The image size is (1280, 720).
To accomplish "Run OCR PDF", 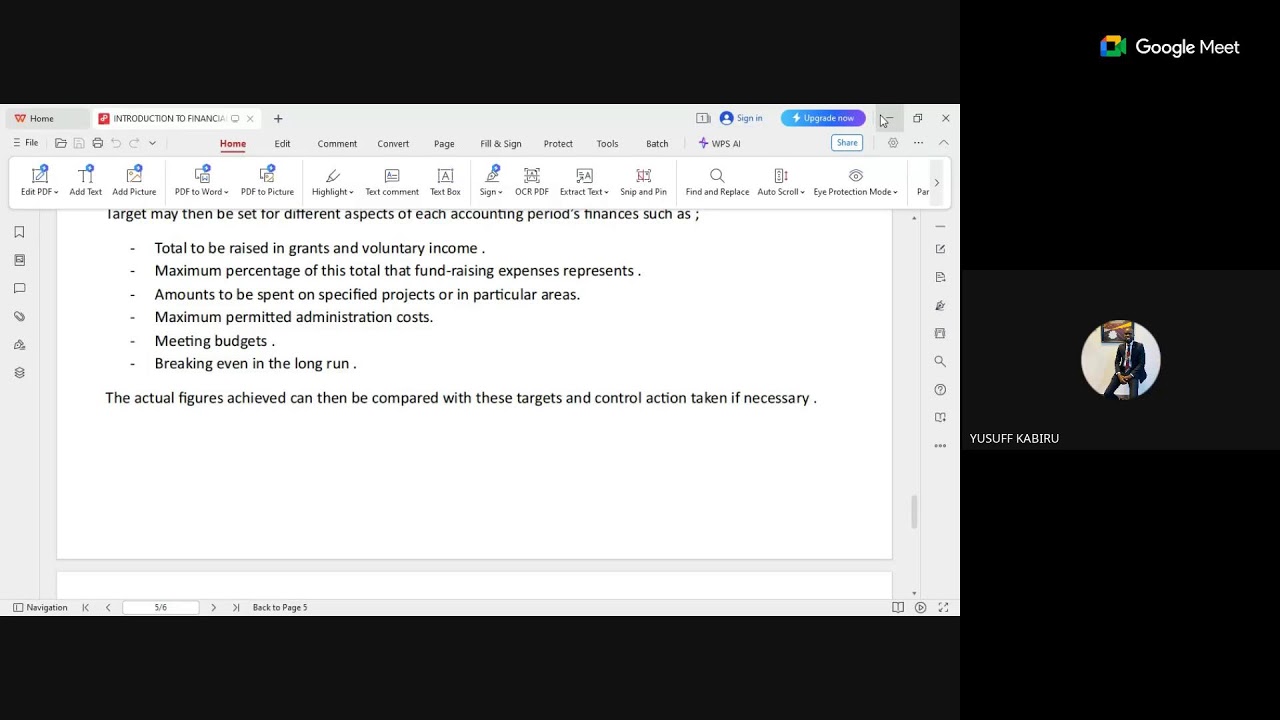I will point(531,181).
